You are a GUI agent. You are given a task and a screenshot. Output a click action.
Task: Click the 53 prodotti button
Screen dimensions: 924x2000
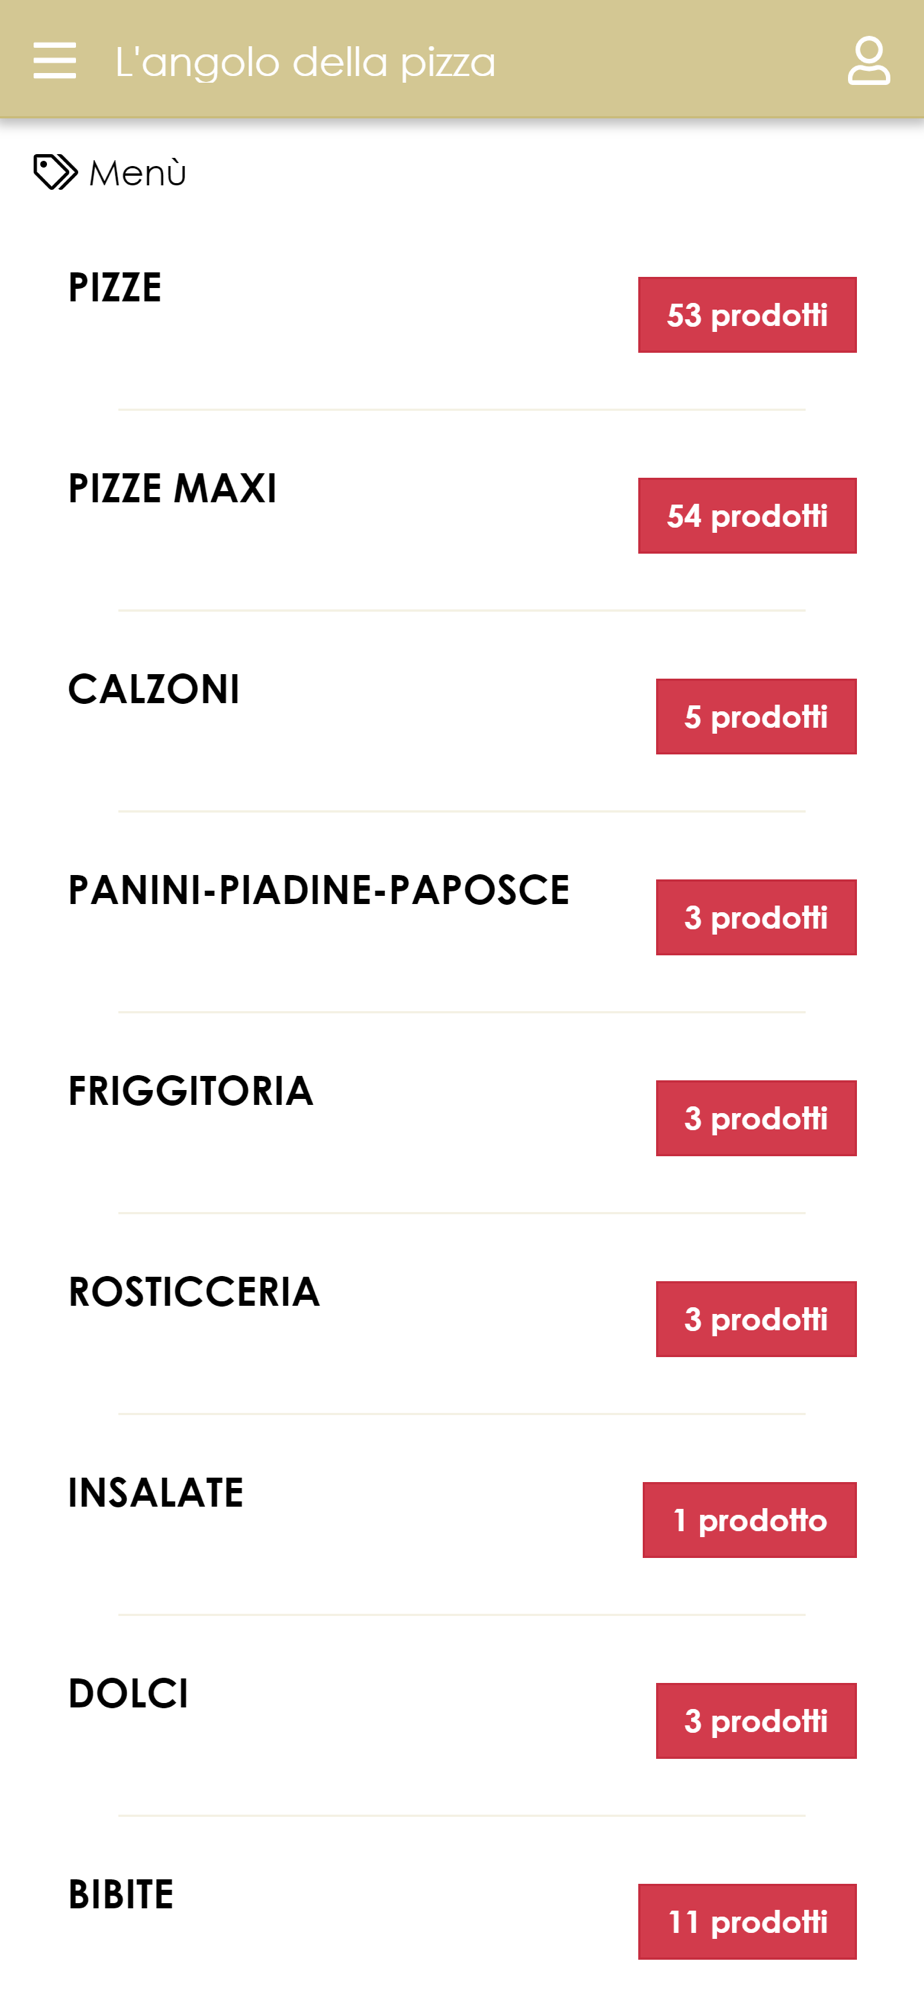pyautogui.click(x=747, y=315)
